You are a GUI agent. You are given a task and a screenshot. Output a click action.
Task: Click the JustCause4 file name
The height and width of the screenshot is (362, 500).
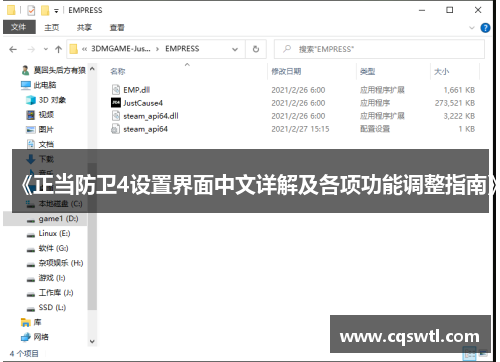click(143, 103)
